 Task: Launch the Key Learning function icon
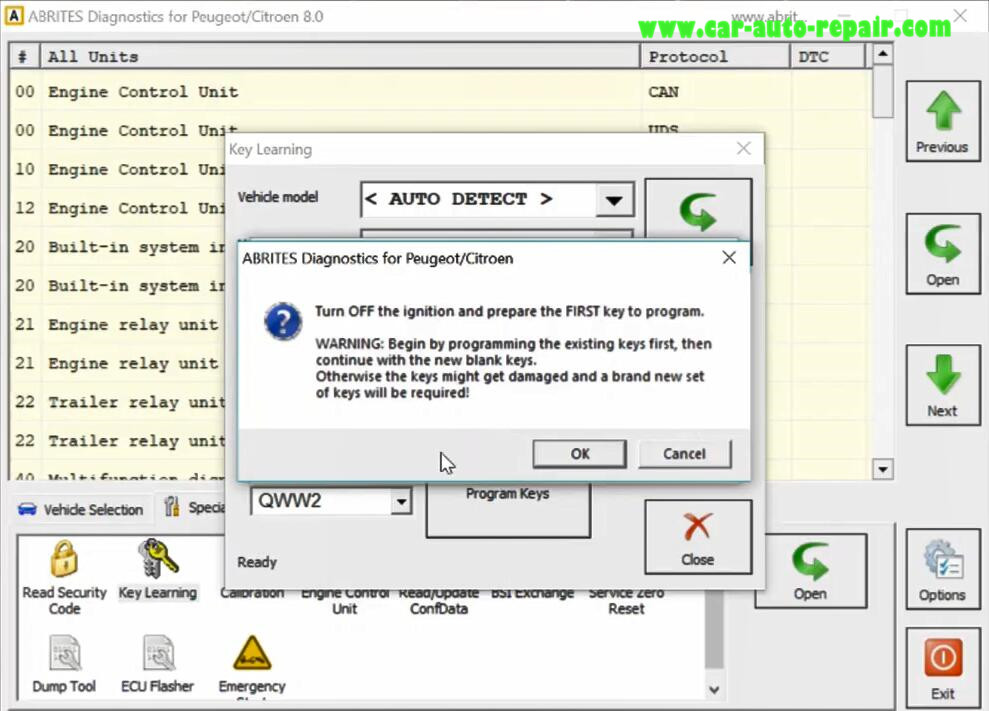pos(158,568)
